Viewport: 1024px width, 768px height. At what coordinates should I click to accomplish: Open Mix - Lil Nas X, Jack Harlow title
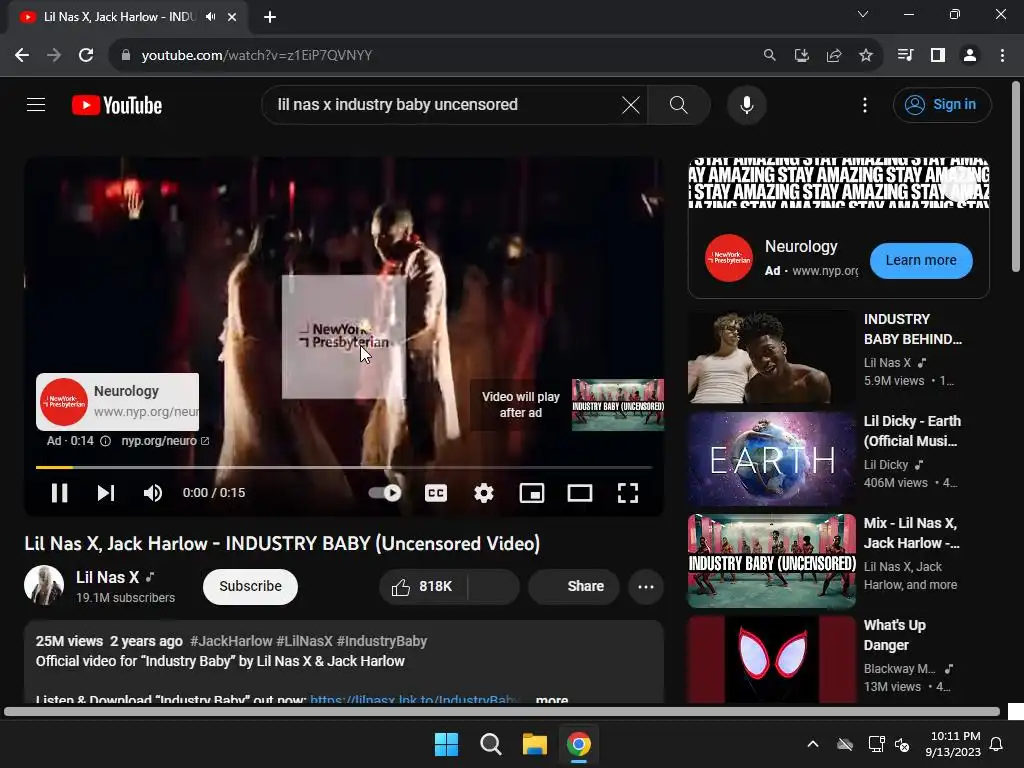911,533
